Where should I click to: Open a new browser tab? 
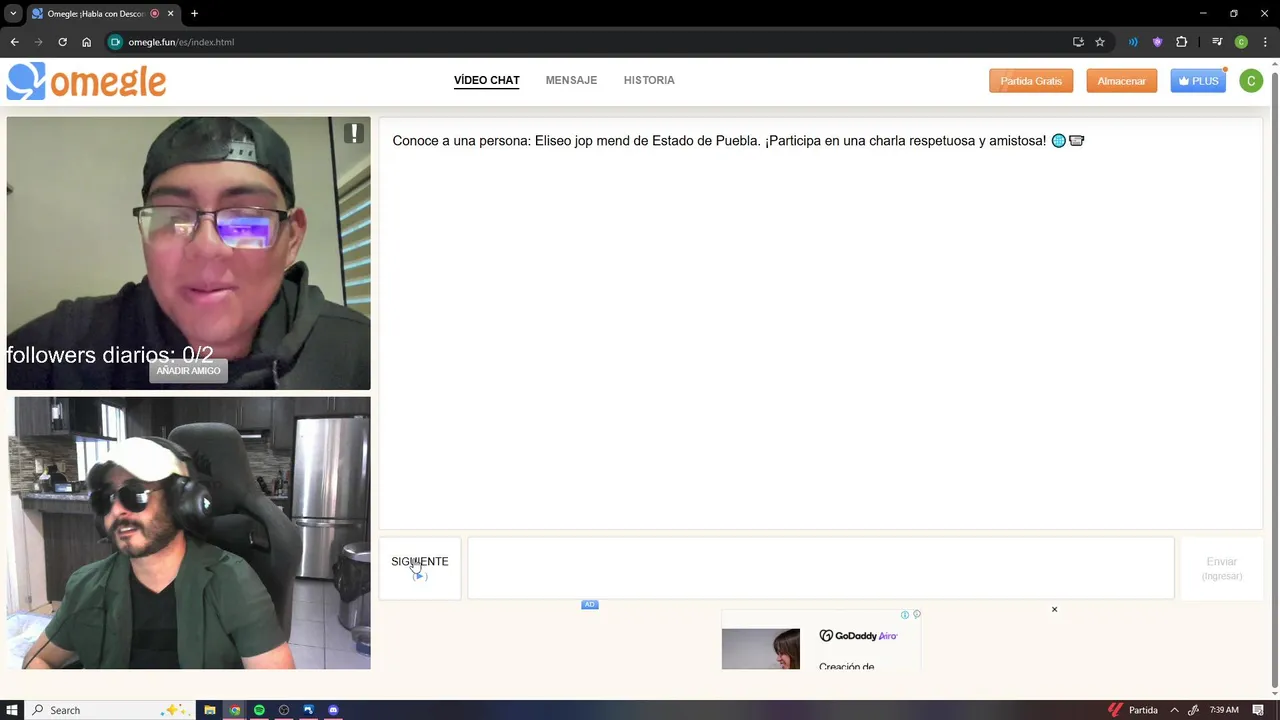[194, 14]
